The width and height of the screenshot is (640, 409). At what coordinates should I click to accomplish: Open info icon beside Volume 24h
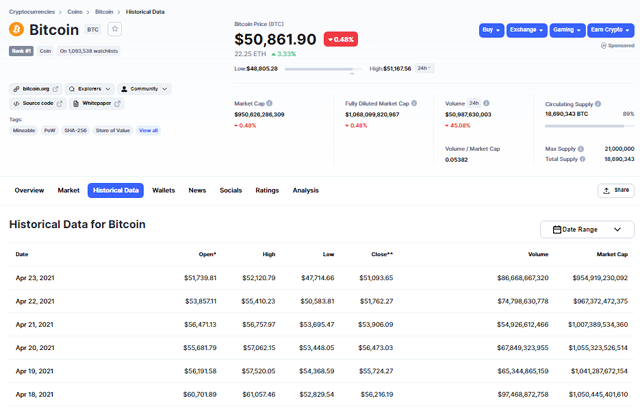[x=486, y=103]
